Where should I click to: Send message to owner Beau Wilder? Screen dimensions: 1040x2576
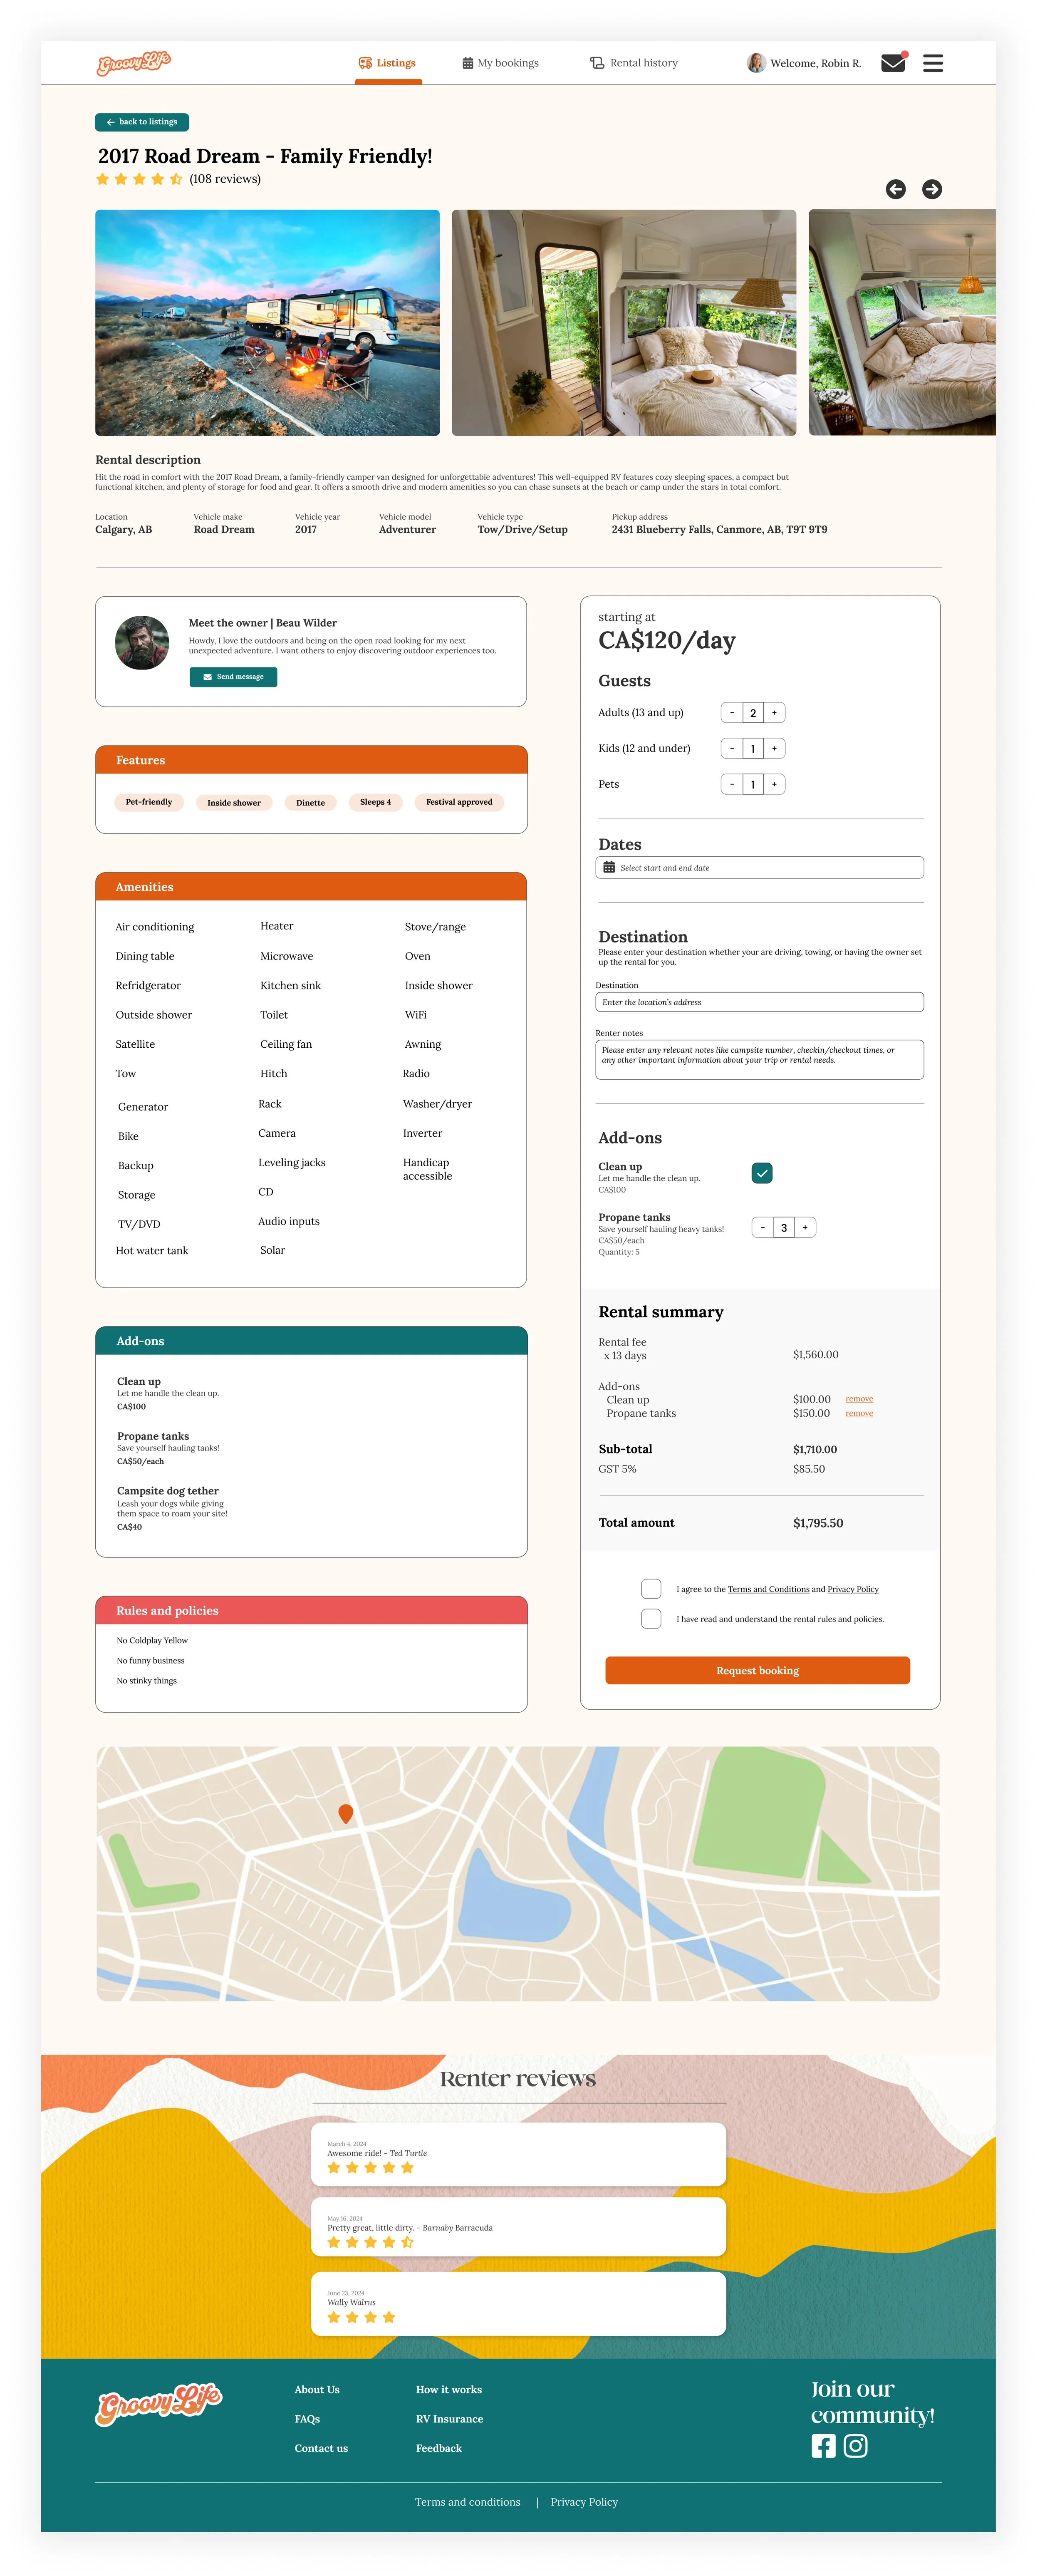(233, 677)
